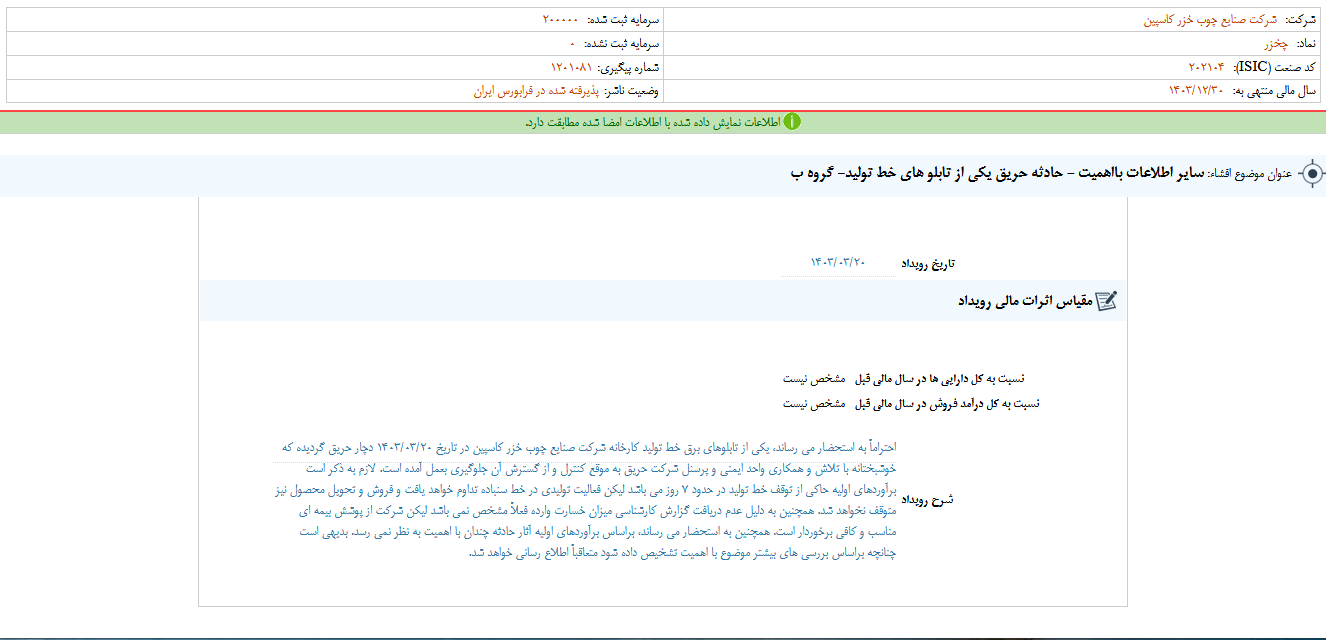The width and height of the screenshot is (1326, 640).
Task: Click inside the blue event description paragraph
Action: click(x=590, y=500)
